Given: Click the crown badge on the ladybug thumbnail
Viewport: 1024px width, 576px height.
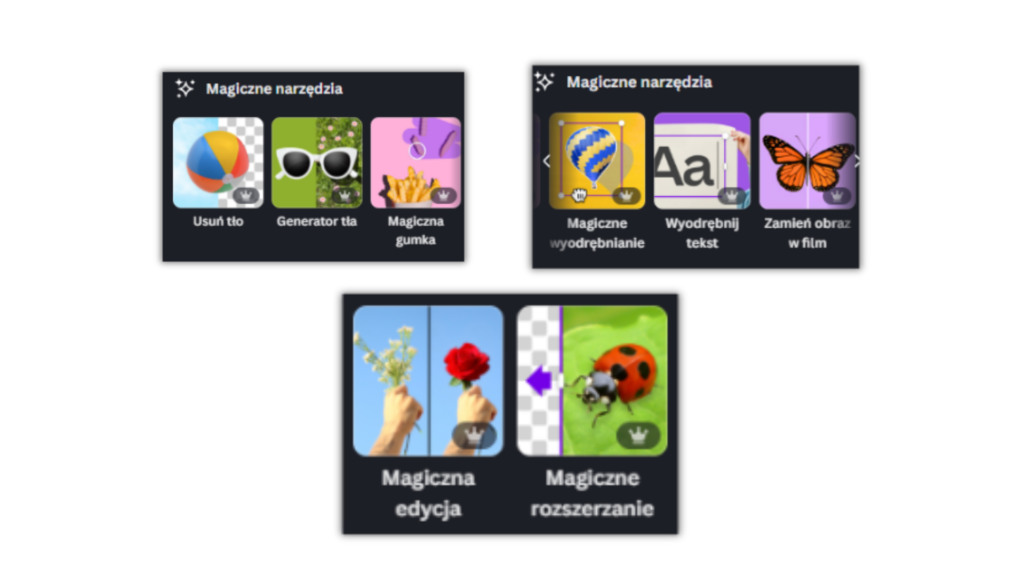Looking at the screenshot, I should (638, 435).
